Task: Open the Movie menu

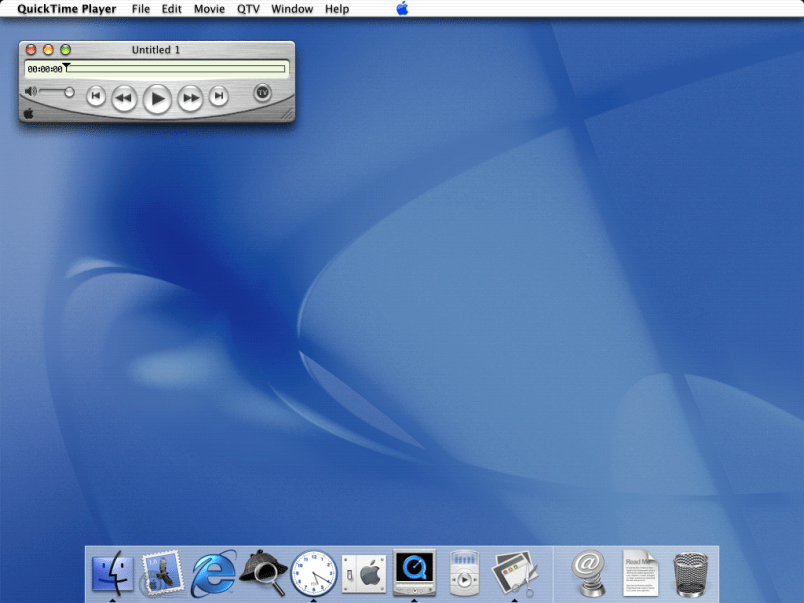Action: (x=209, y=9)
